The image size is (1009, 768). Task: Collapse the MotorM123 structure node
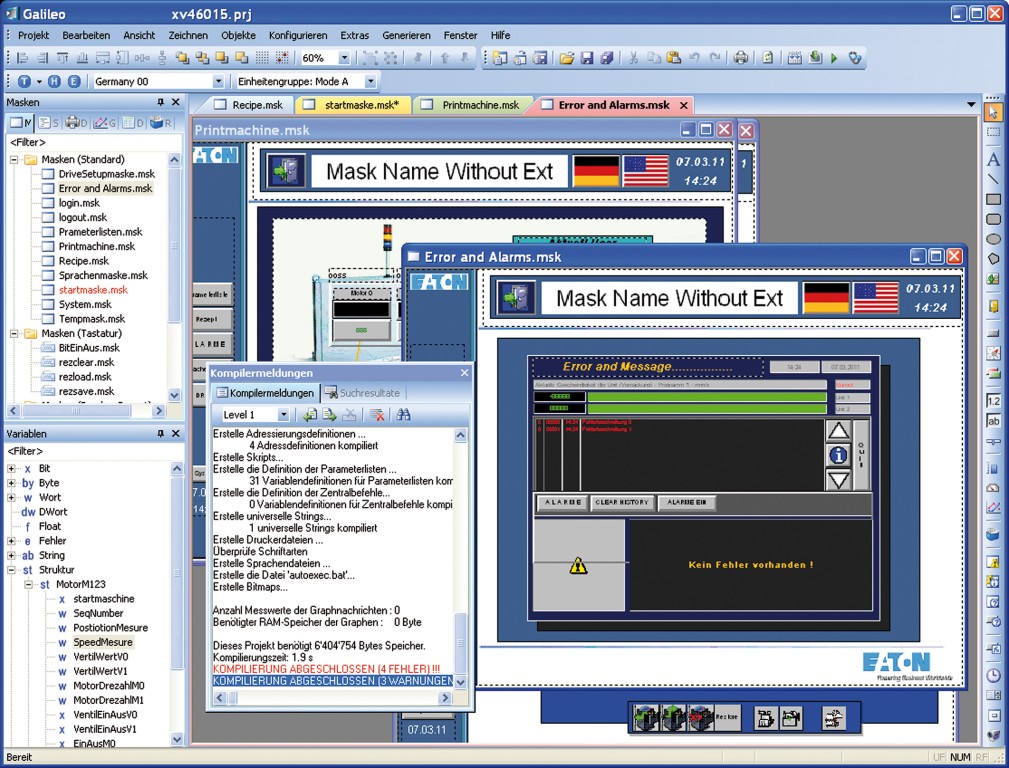coord(28,585)
